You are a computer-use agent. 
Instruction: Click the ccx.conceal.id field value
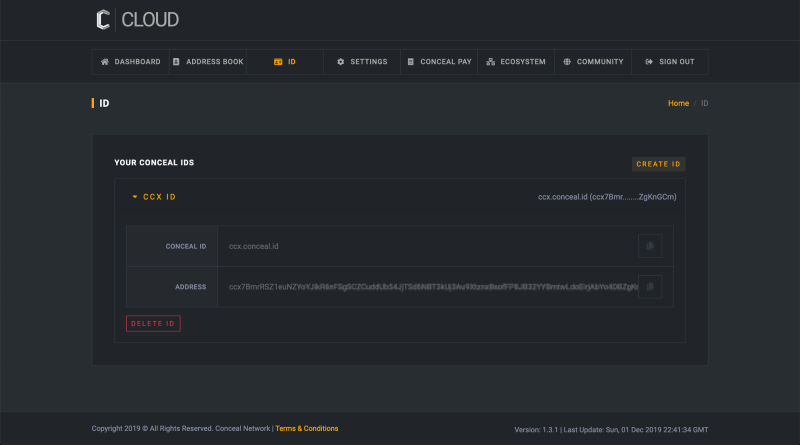254,246
